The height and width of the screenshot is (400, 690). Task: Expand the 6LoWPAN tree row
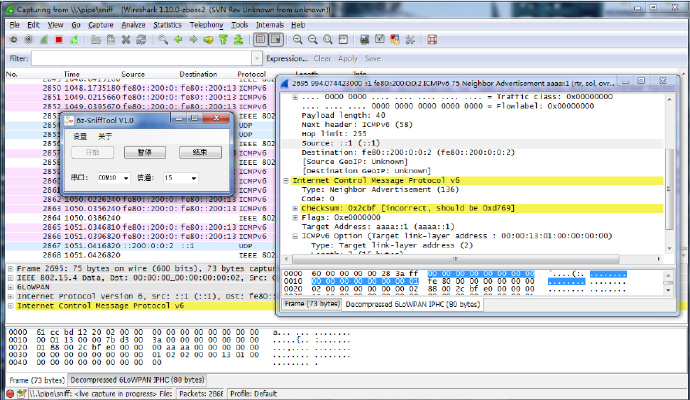click(11, 287)
